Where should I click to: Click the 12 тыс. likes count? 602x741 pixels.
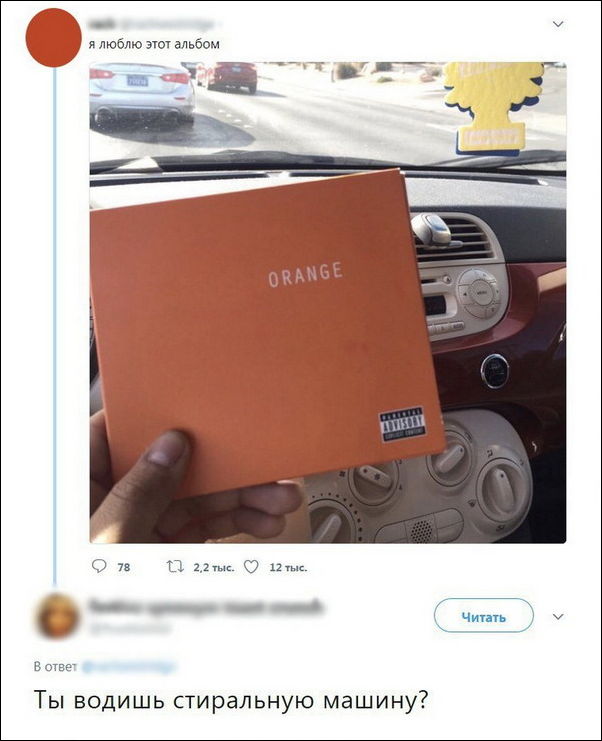tap(288, 568)
